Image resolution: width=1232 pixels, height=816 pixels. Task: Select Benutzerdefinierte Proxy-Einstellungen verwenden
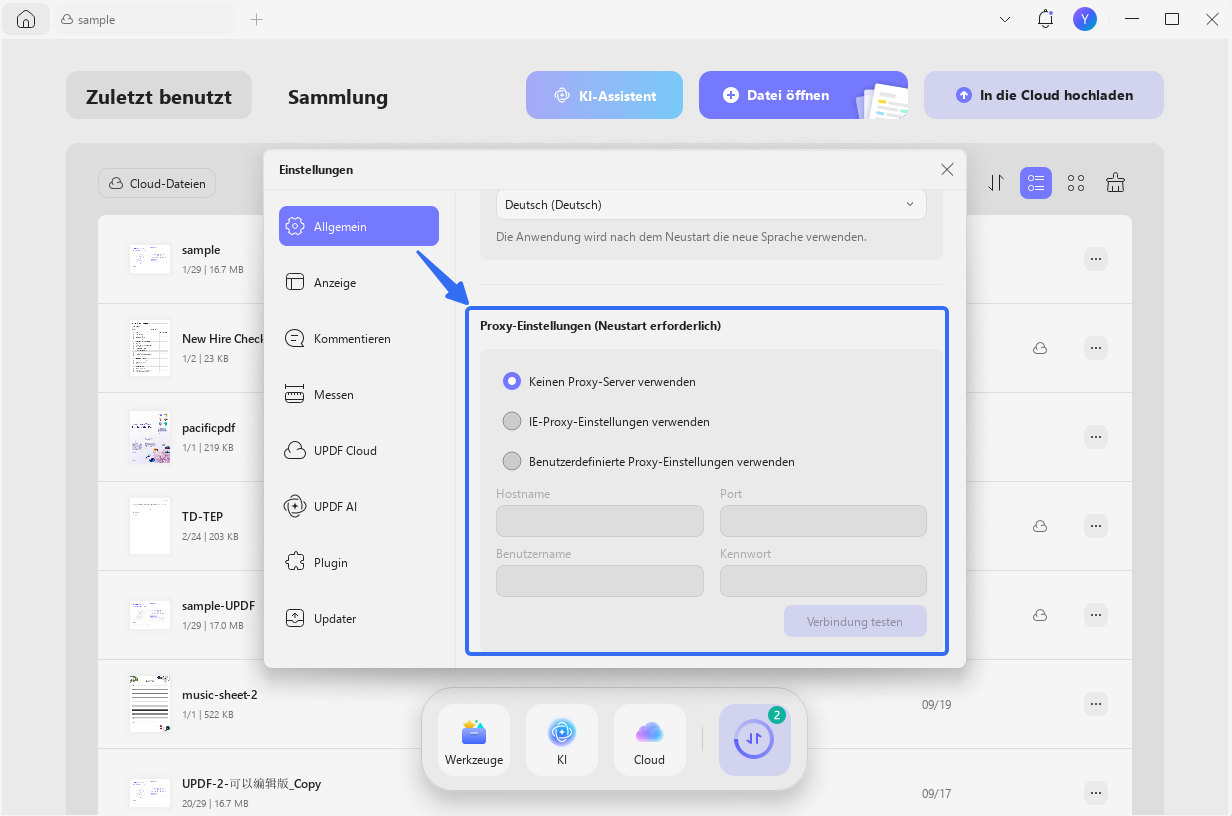point(512,461)
